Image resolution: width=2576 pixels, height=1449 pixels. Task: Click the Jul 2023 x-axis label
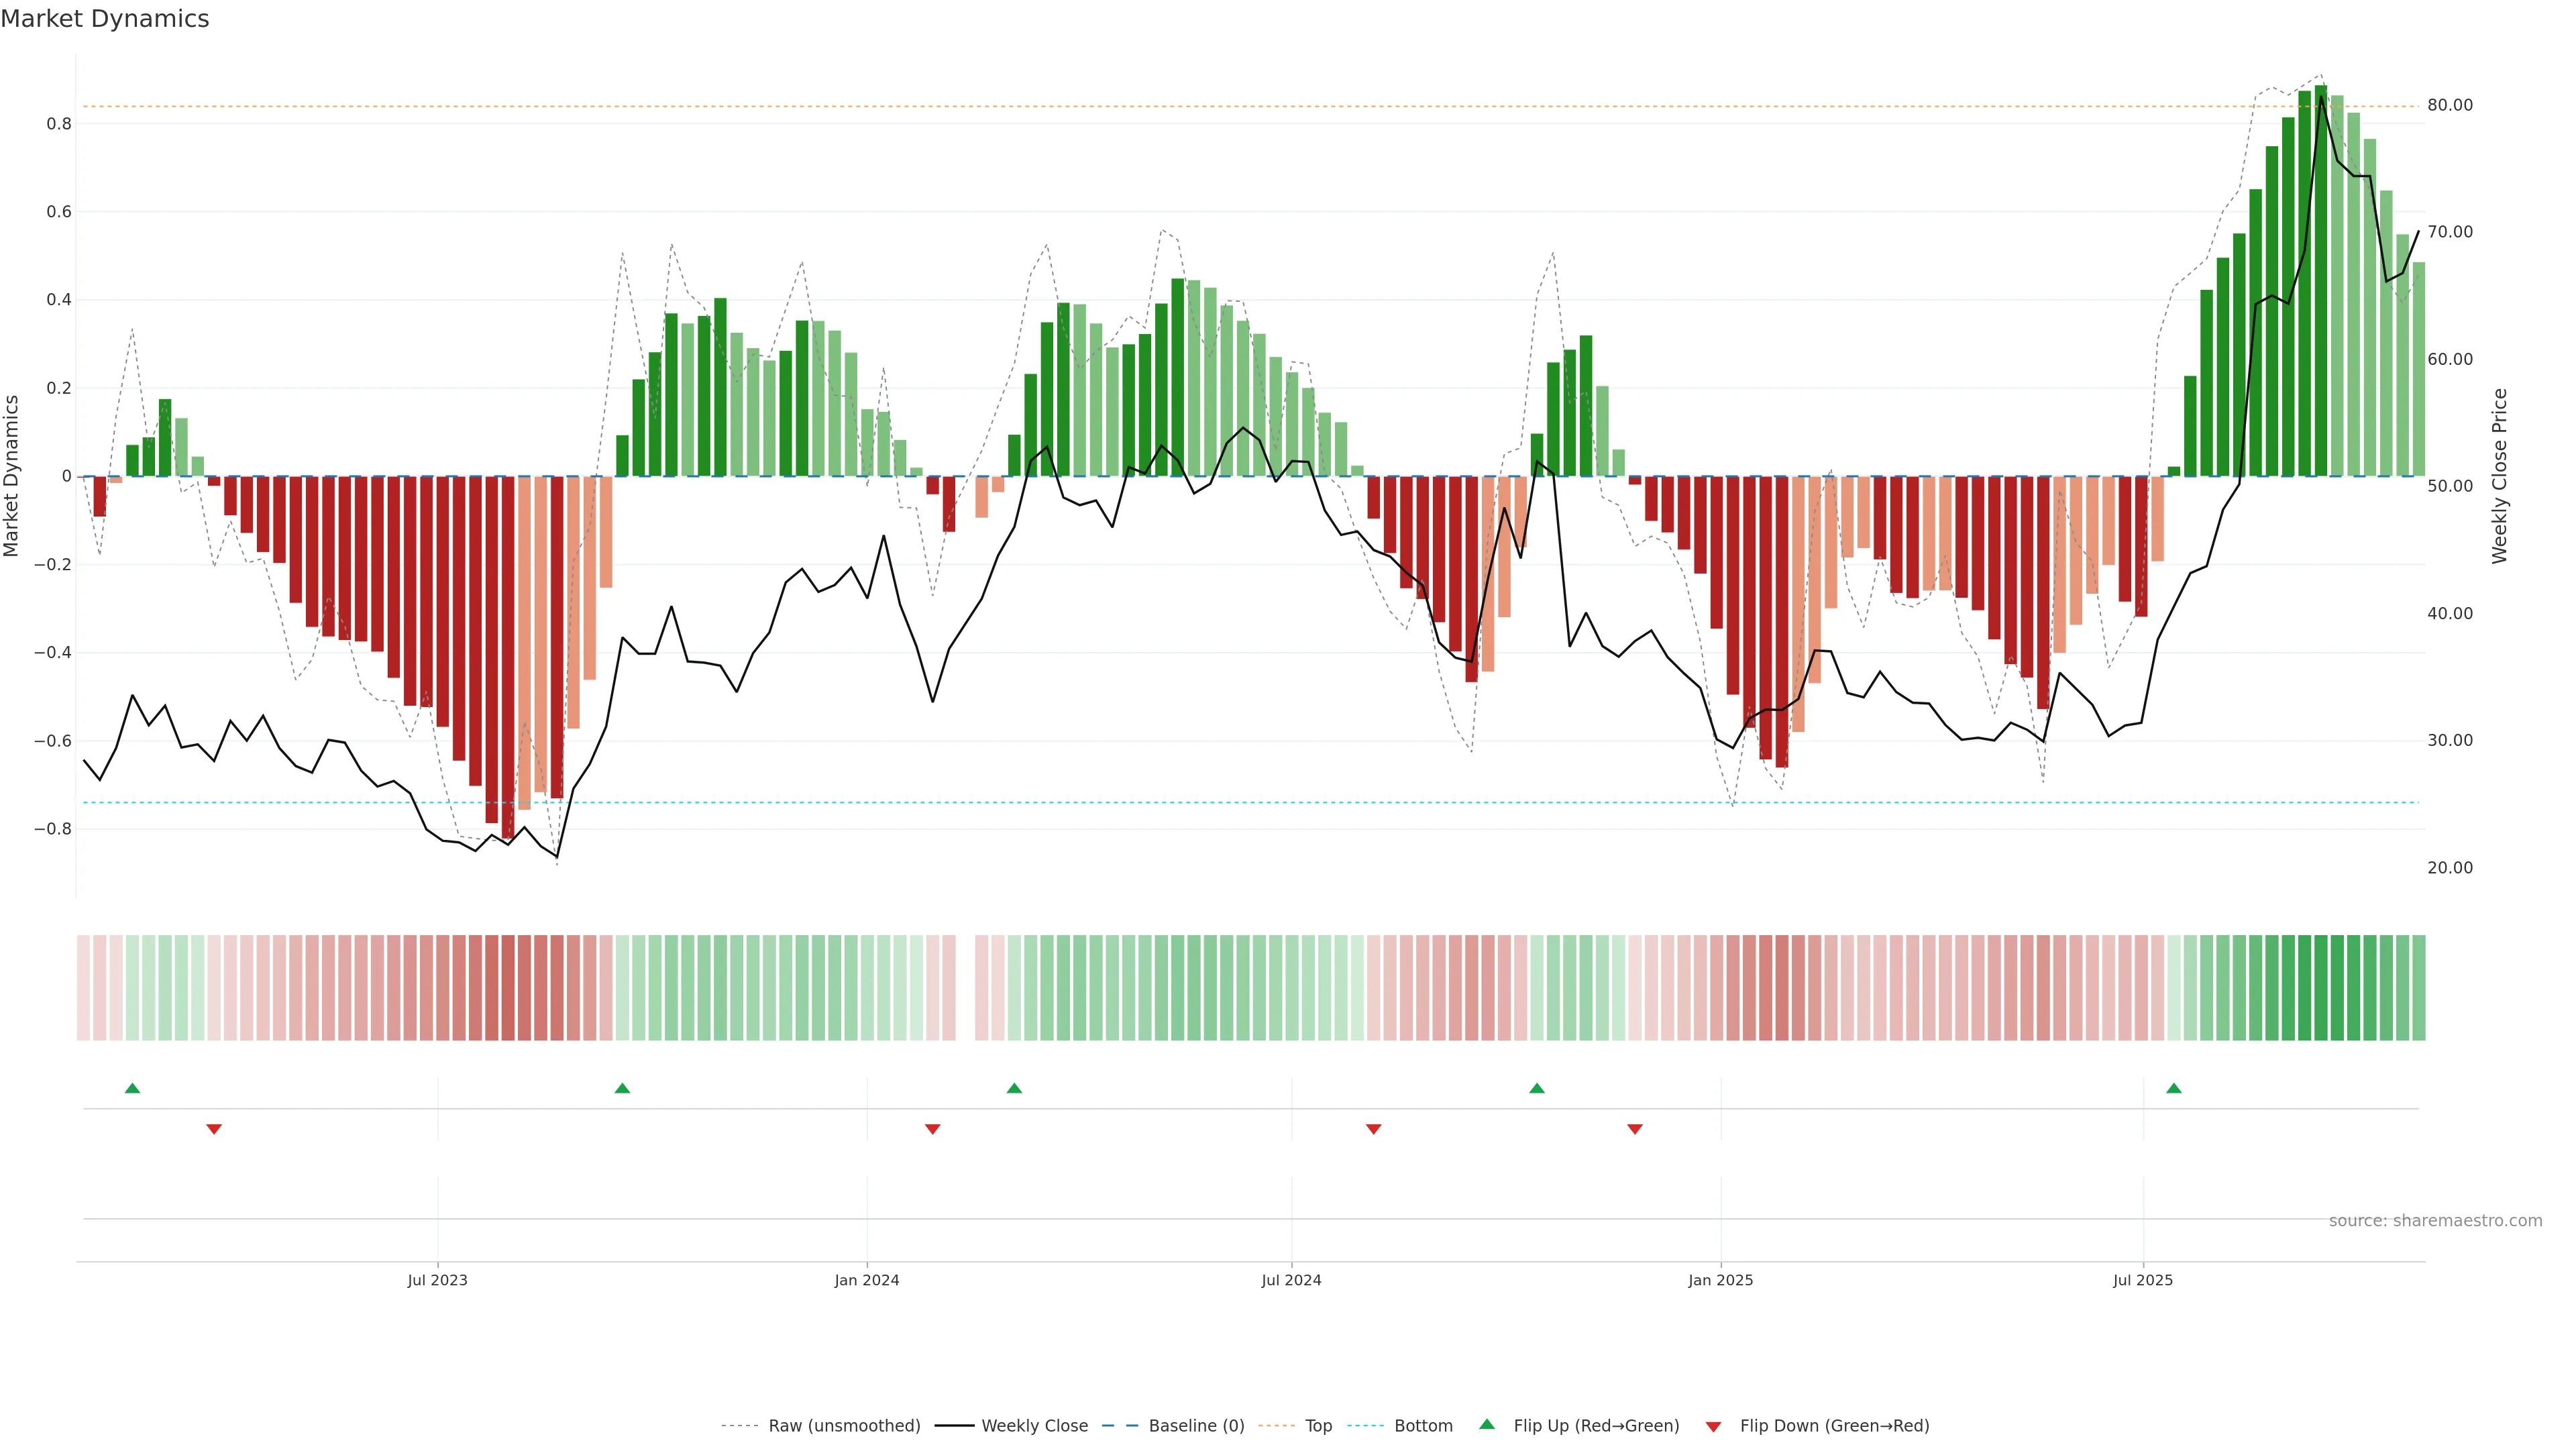coord(437,1280)
